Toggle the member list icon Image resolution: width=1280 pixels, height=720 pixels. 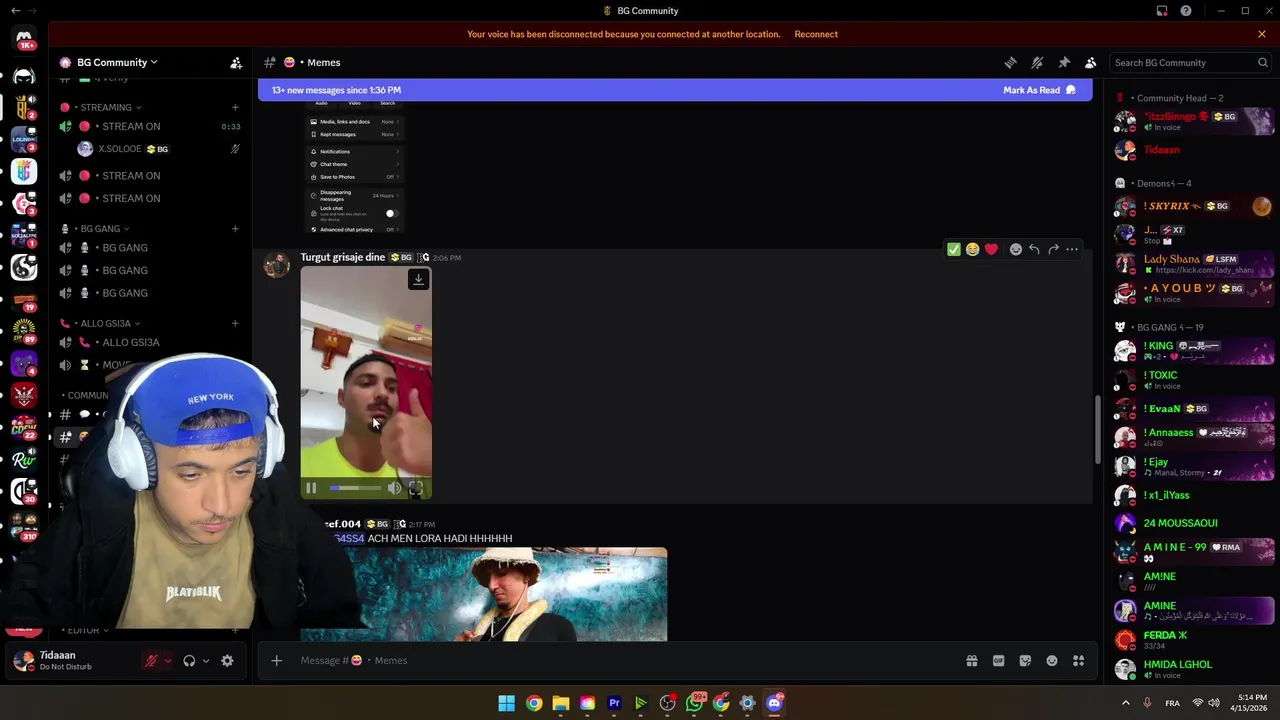click(1091, 62)
